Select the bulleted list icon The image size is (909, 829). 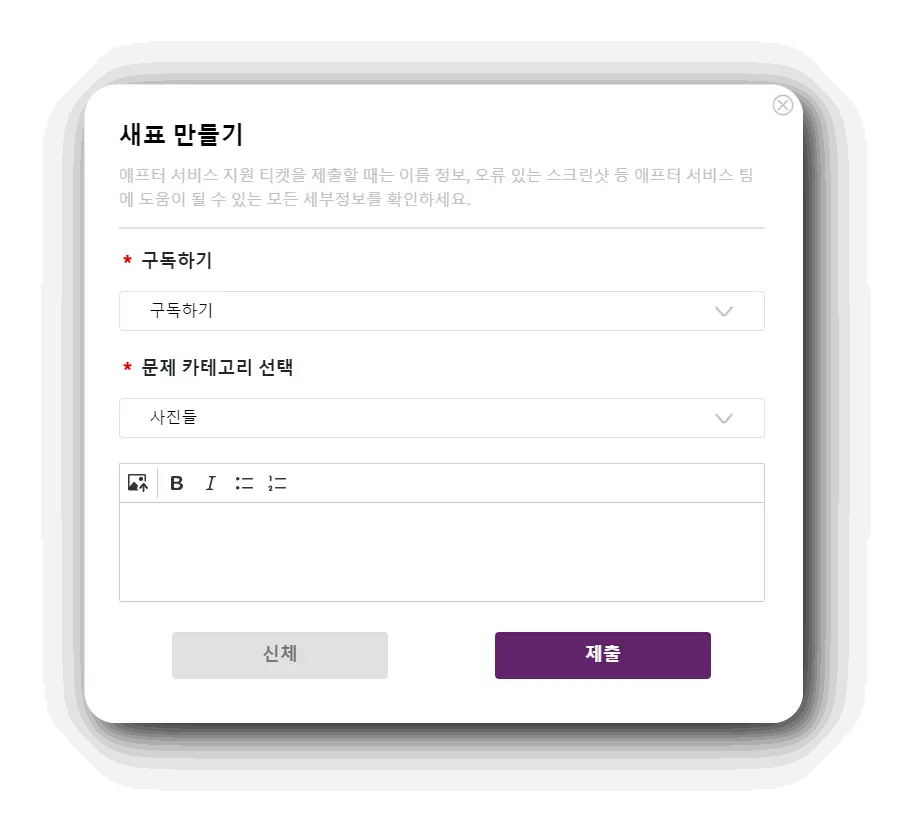243,482
